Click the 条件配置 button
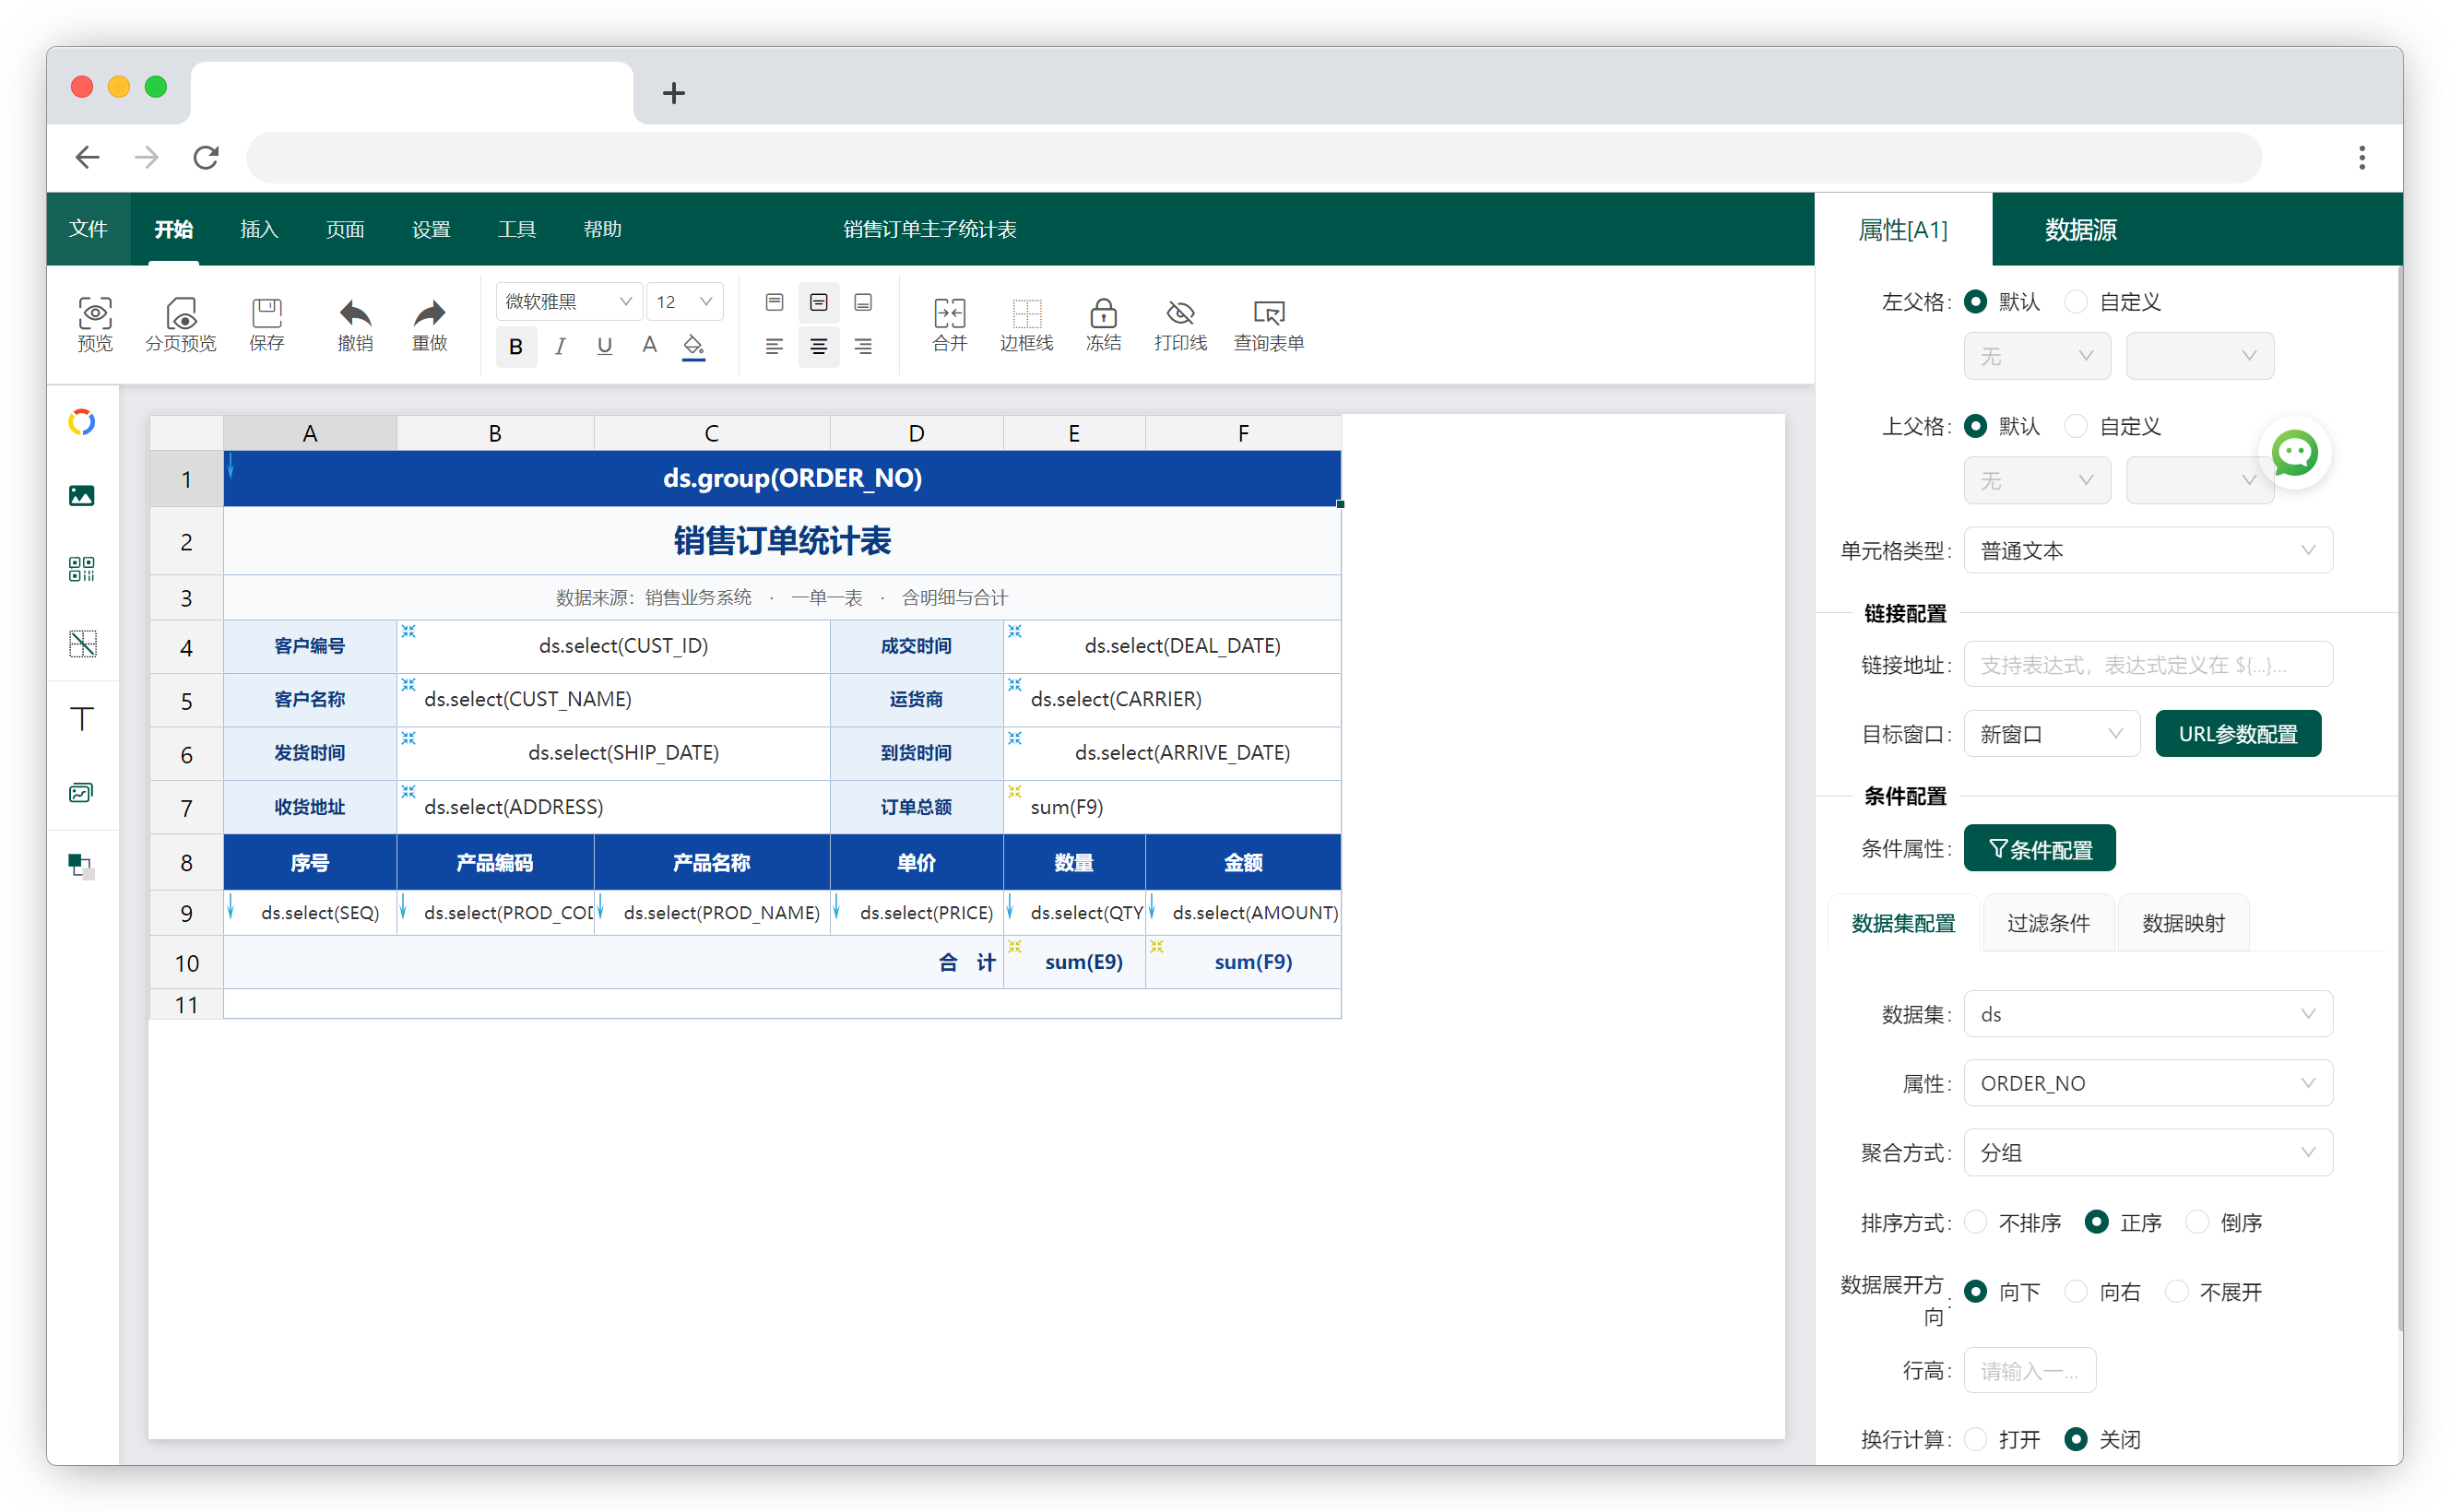 [x=2039, y=848]
